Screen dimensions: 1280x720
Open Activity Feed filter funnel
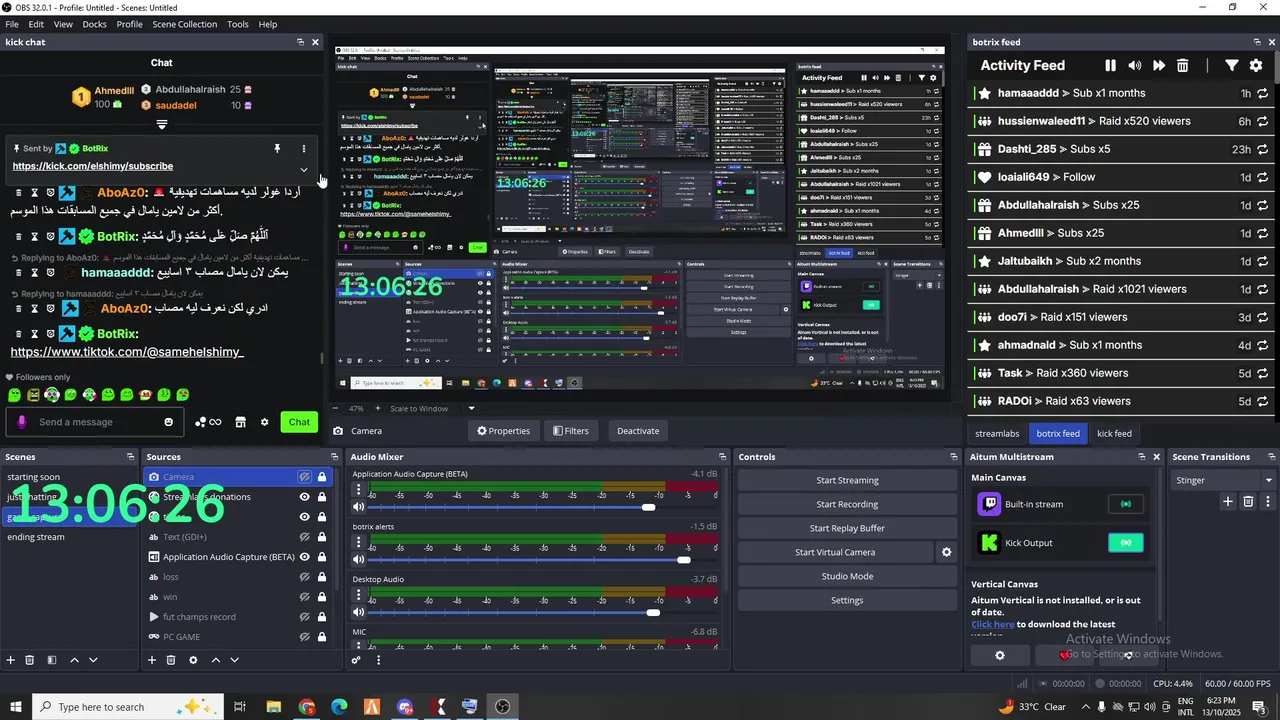[1232, 65]
